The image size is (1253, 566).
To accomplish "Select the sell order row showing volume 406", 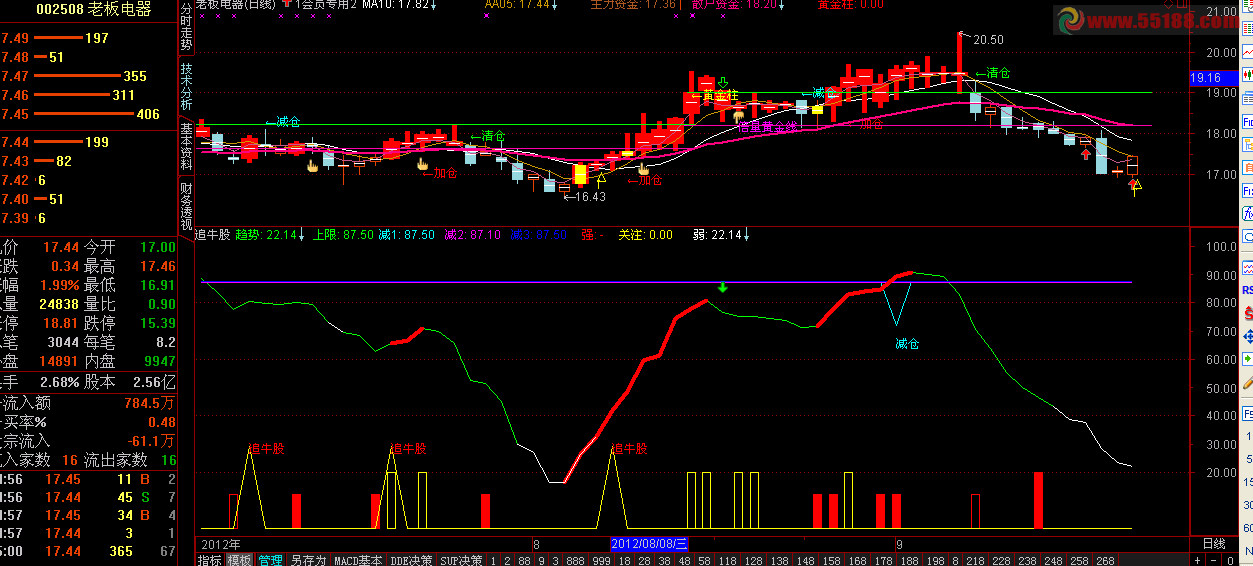I will click(88, 114).
